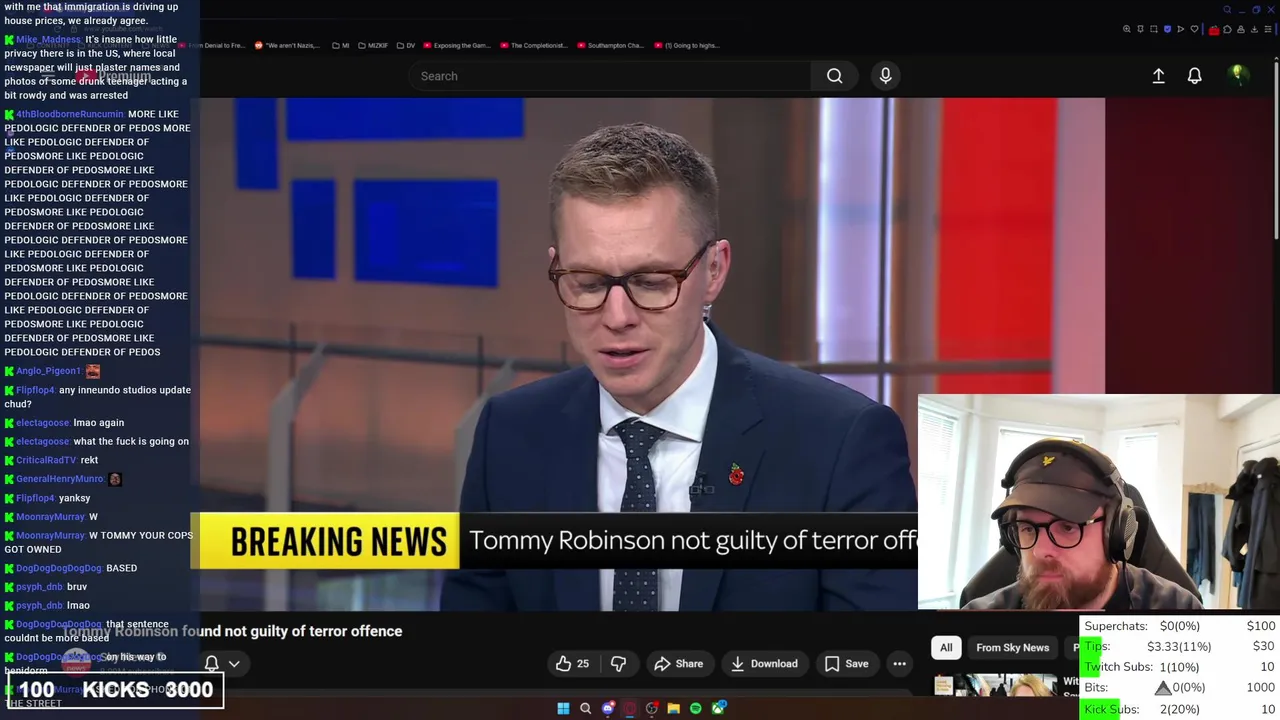Click chat username Anglo_Pigeon1
The height and width of the screenshot is (720, 1280).
pyautogui.click(x=48, y=371)
